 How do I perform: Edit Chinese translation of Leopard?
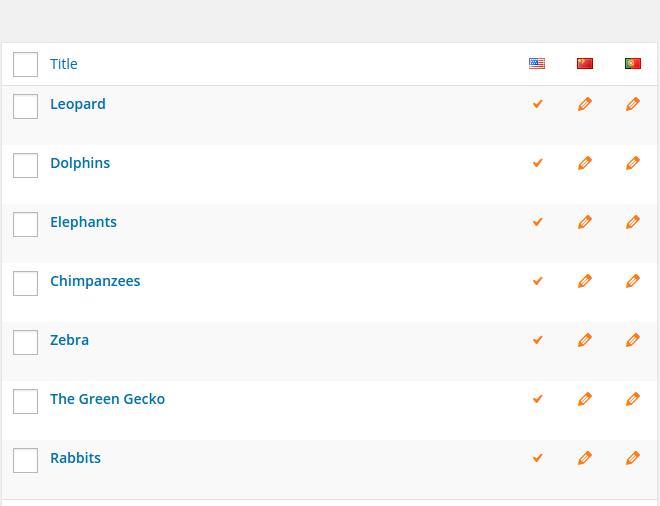click(x=585, y=104)
